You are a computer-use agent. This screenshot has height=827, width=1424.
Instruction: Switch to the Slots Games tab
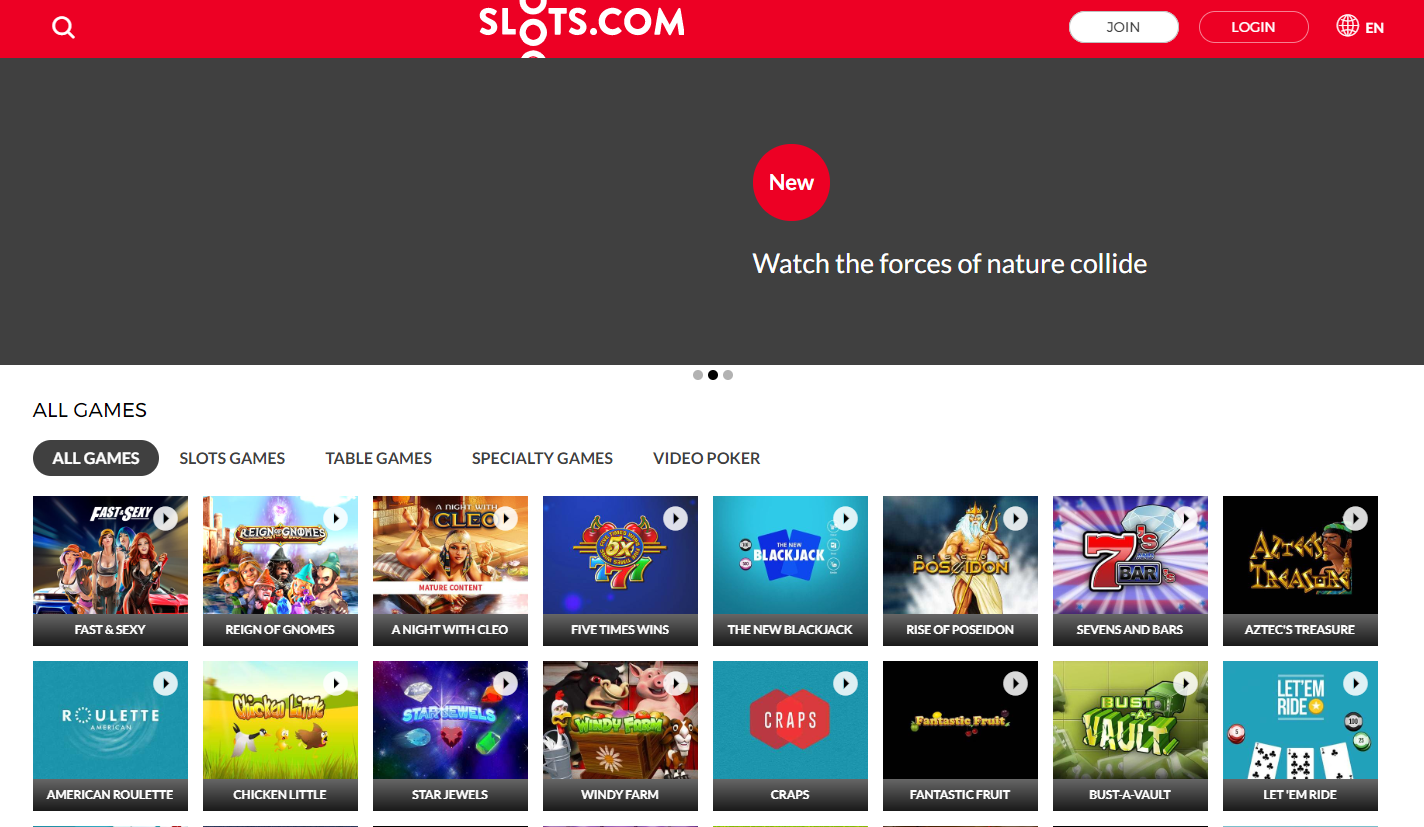(232, 458)
